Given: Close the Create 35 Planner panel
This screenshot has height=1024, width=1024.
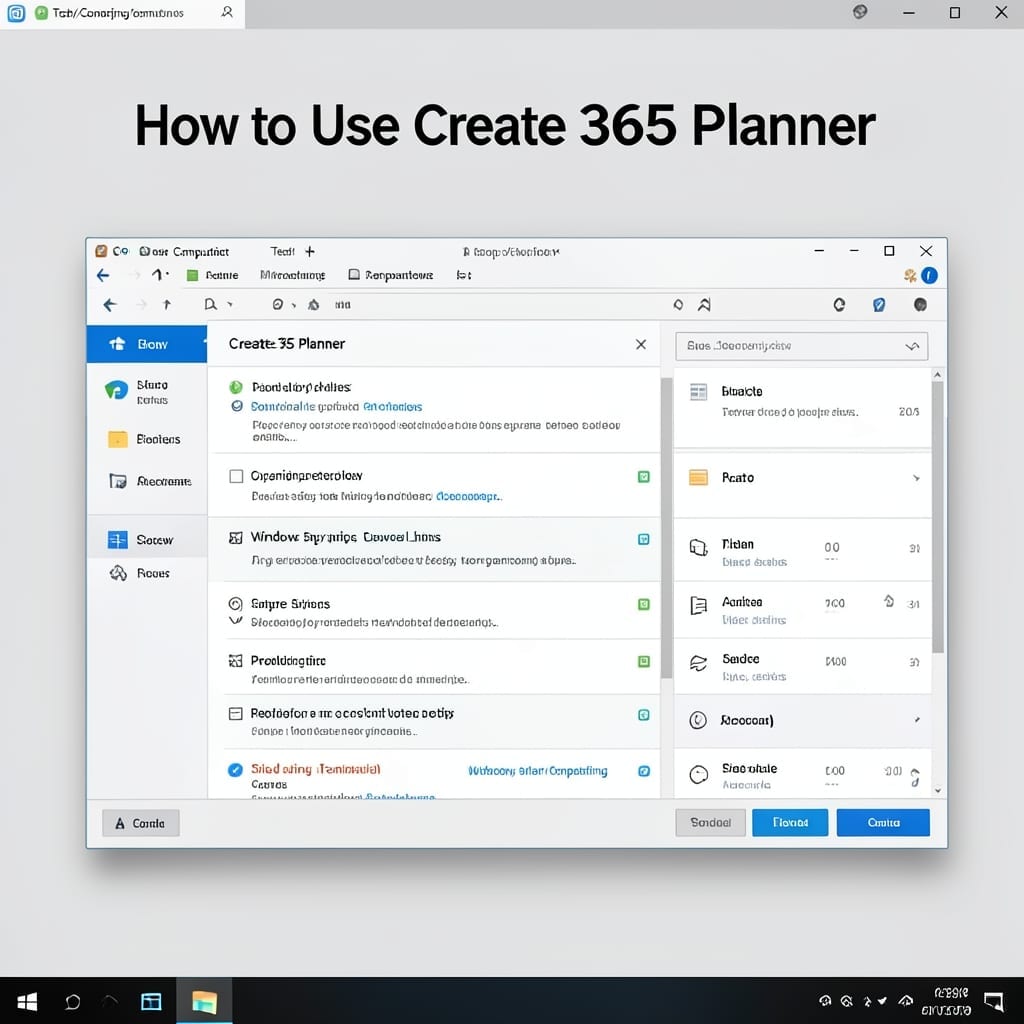Looking at the screenshot, I should pyautogui.click(x=641, y=344).
